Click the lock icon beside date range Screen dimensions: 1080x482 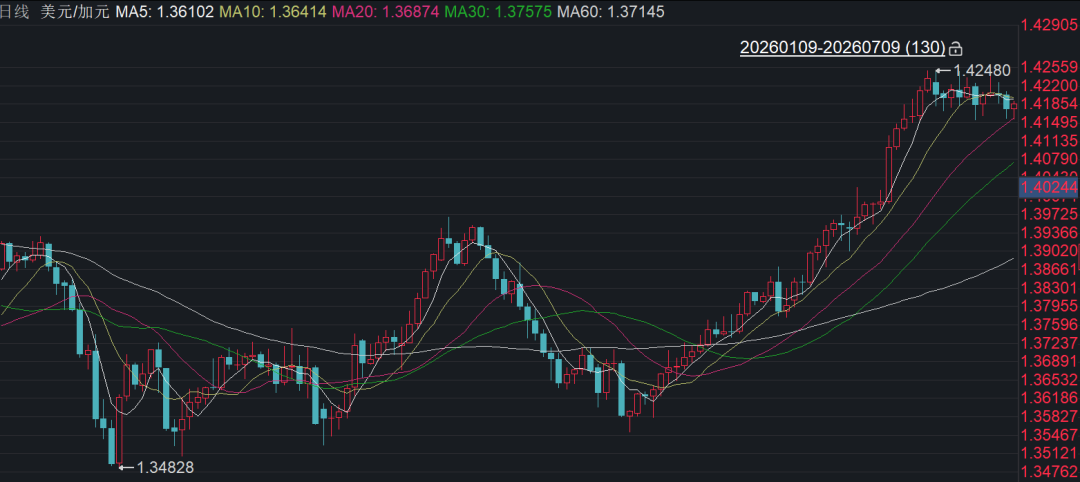(955, 48)
